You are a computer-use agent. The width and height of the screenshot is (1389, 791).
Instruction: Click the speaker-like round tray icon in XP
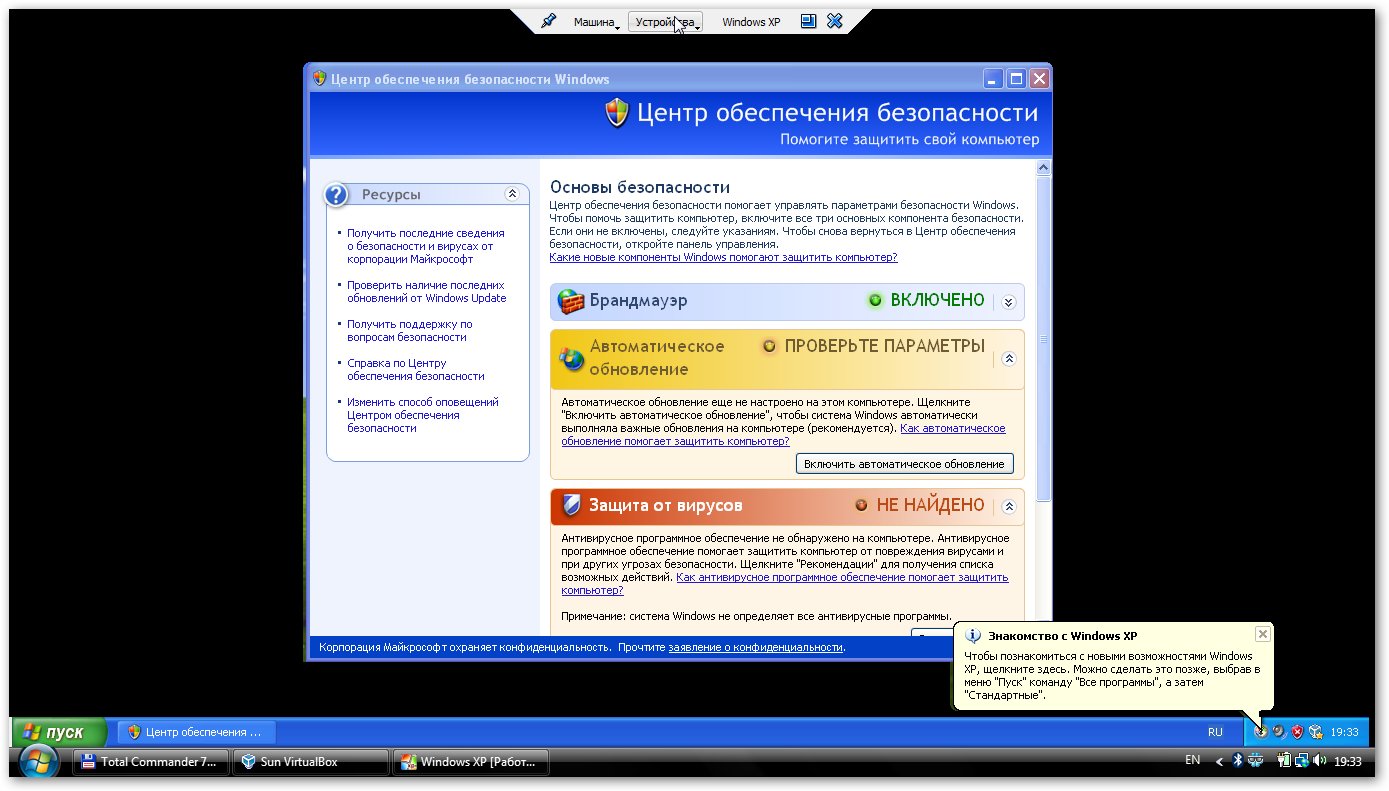pyautogui.click(x=1280, y=732)
